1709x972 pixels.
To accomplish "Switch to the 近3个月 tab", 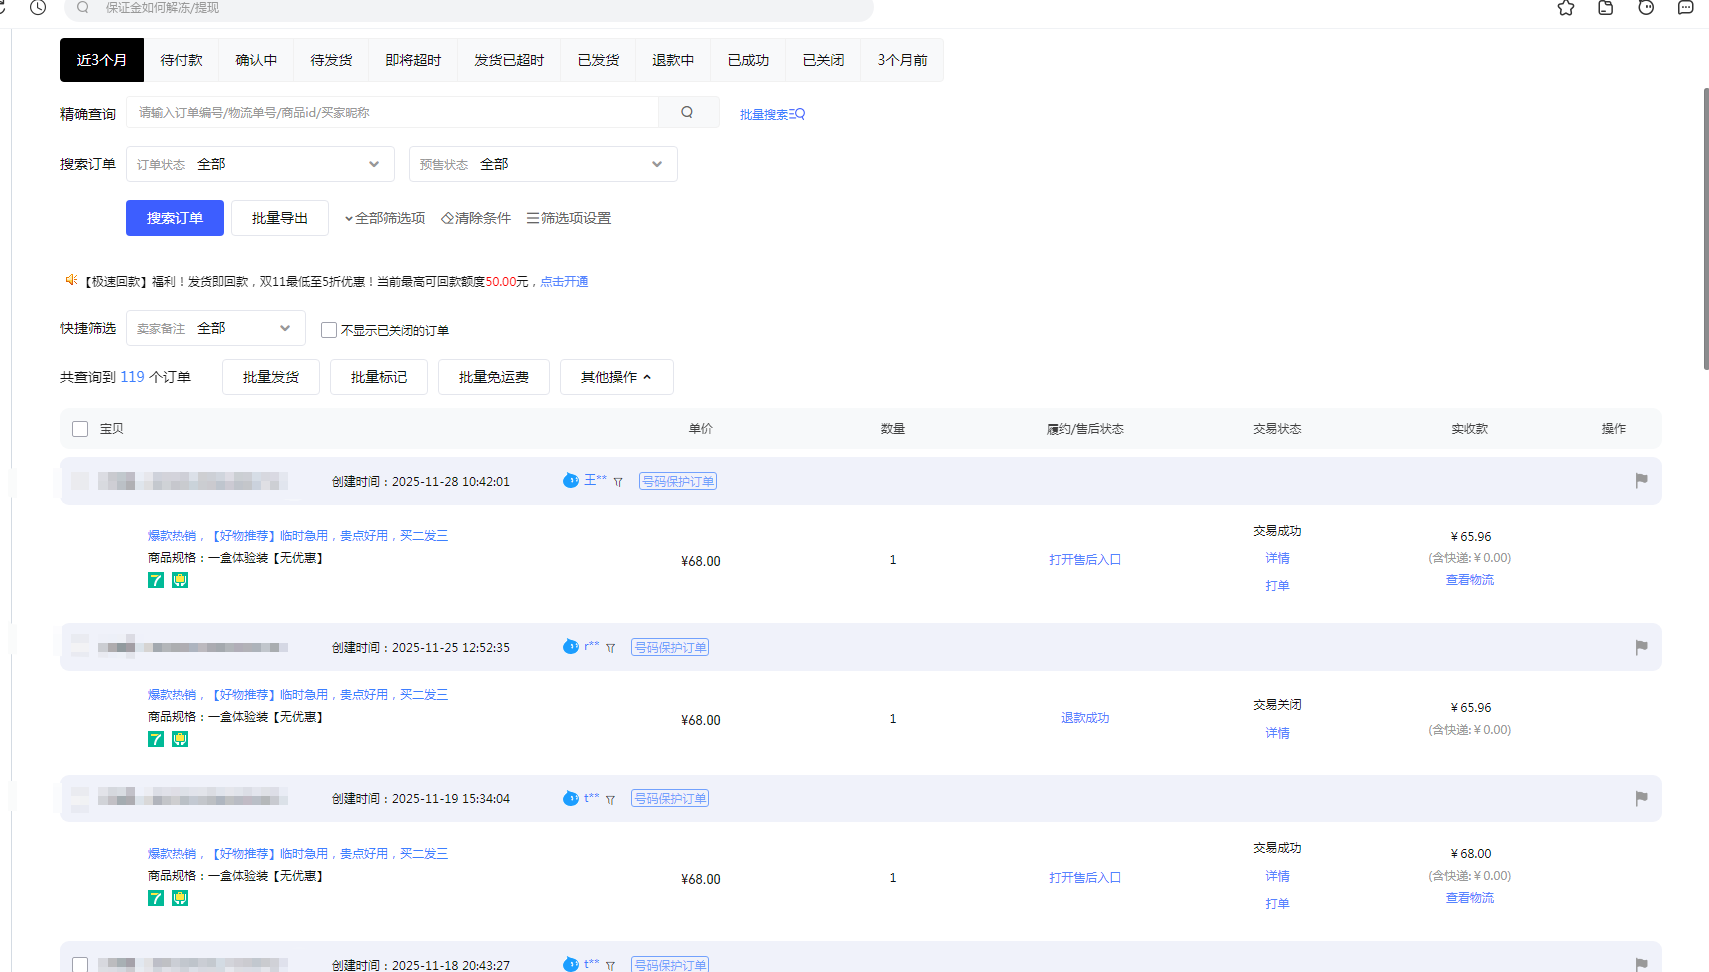I will click(102, 60).
